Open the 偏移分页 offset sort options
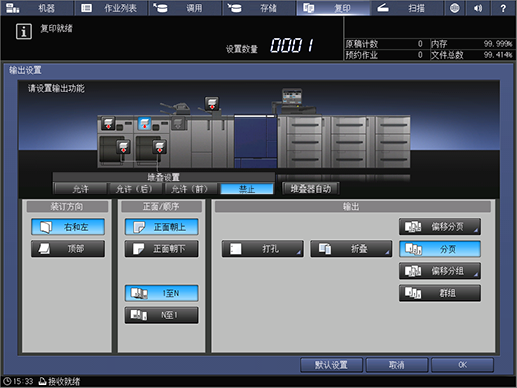The image size is (517, 388). (x=440, y=227)
